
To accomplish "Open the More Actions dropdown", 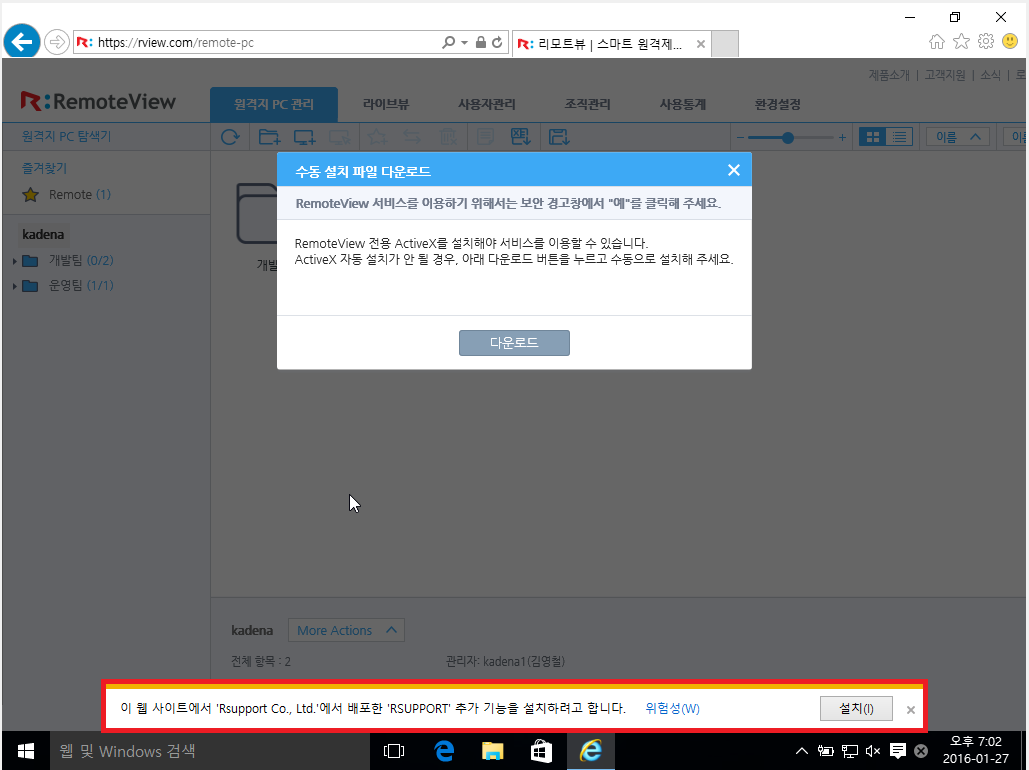I will 346,630.
